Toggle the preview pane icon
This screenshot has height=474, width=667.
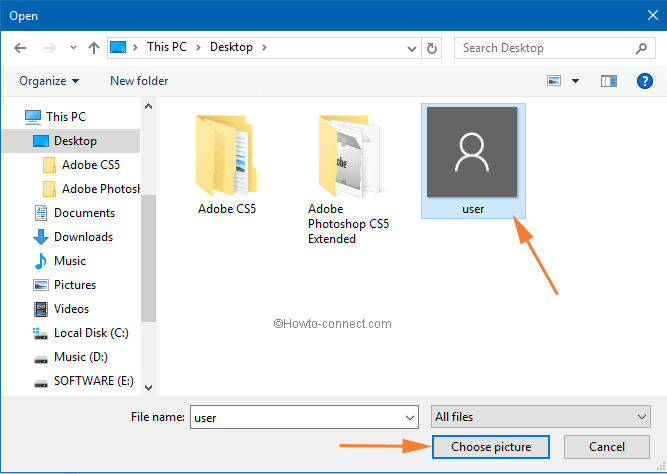tap(608, 81)
